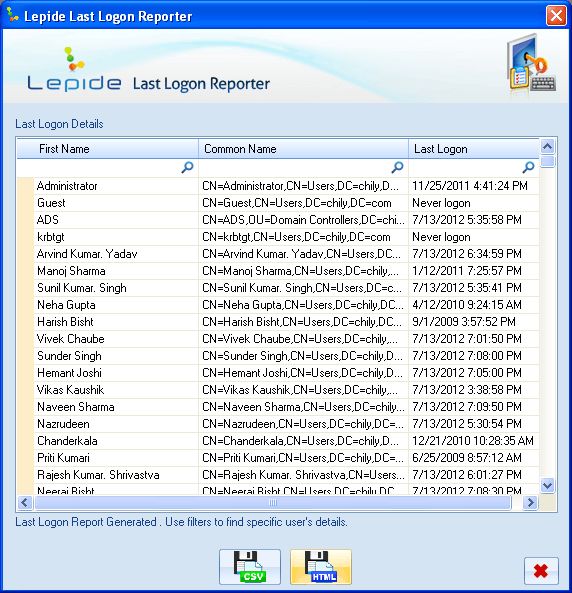The width and height of the screenshot is (572, 593).
Task: Select the krbtgt row
Action: pyautogui.click(x=278, y=237)
